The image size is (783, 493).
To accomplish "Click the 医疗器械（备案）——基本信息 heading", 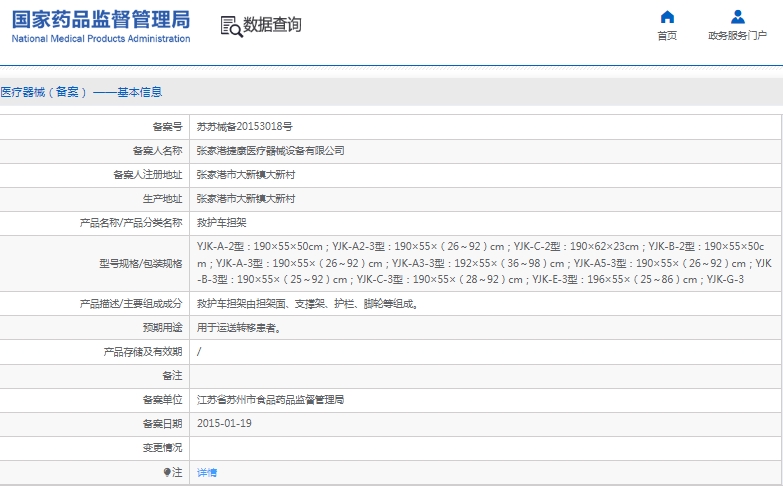I will click(x=81, y=92).
